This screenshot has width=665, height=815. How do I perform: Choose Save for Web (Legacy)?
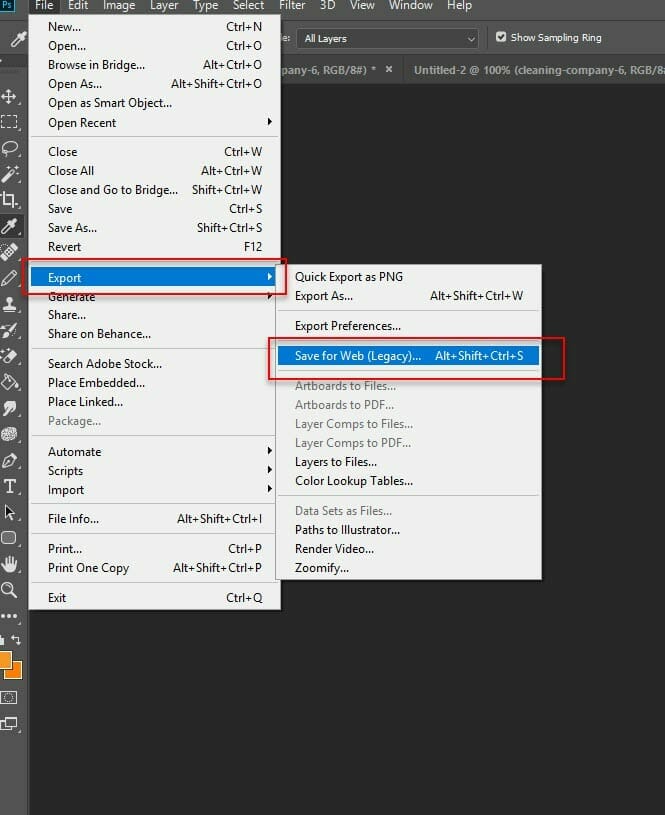click(408, 356)
